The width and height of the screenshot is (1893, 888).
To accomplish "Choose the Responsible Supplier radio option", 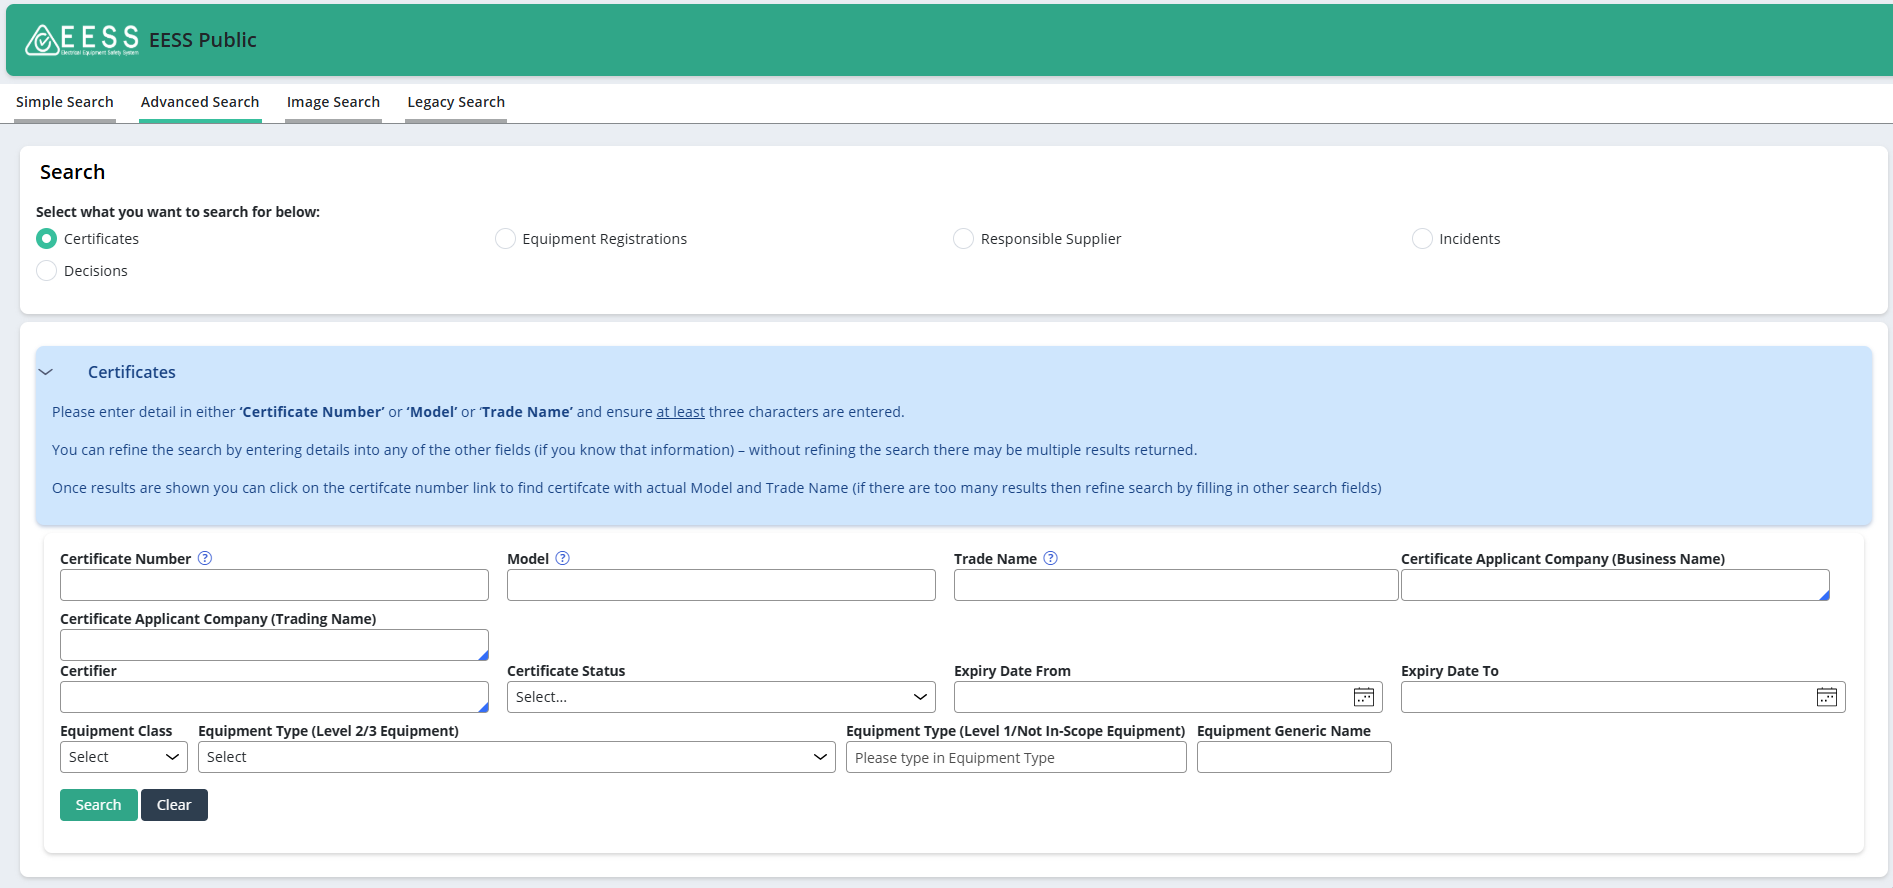I will point(963,239).
